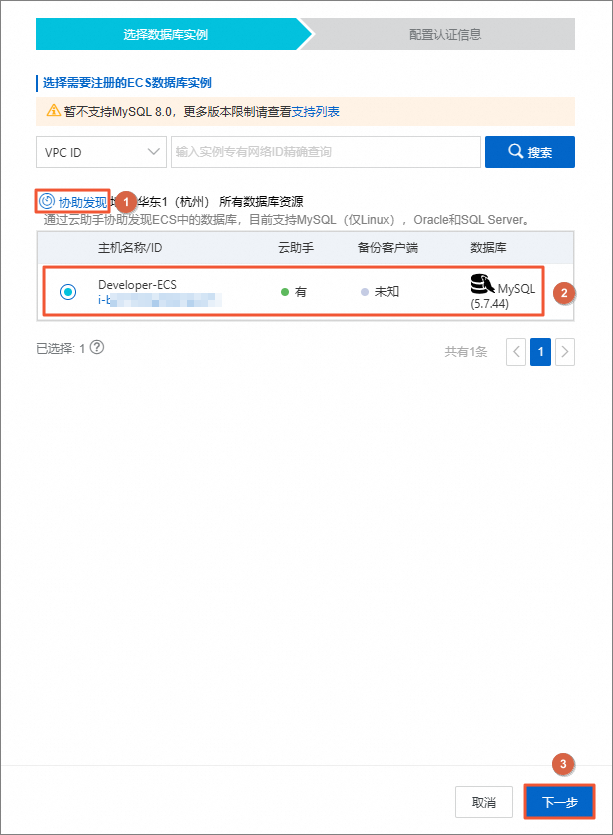The height and width of the screenshot is (835, 613).
Task: Click the 所有数据库资源 text
Action: [x=261, y=202]
